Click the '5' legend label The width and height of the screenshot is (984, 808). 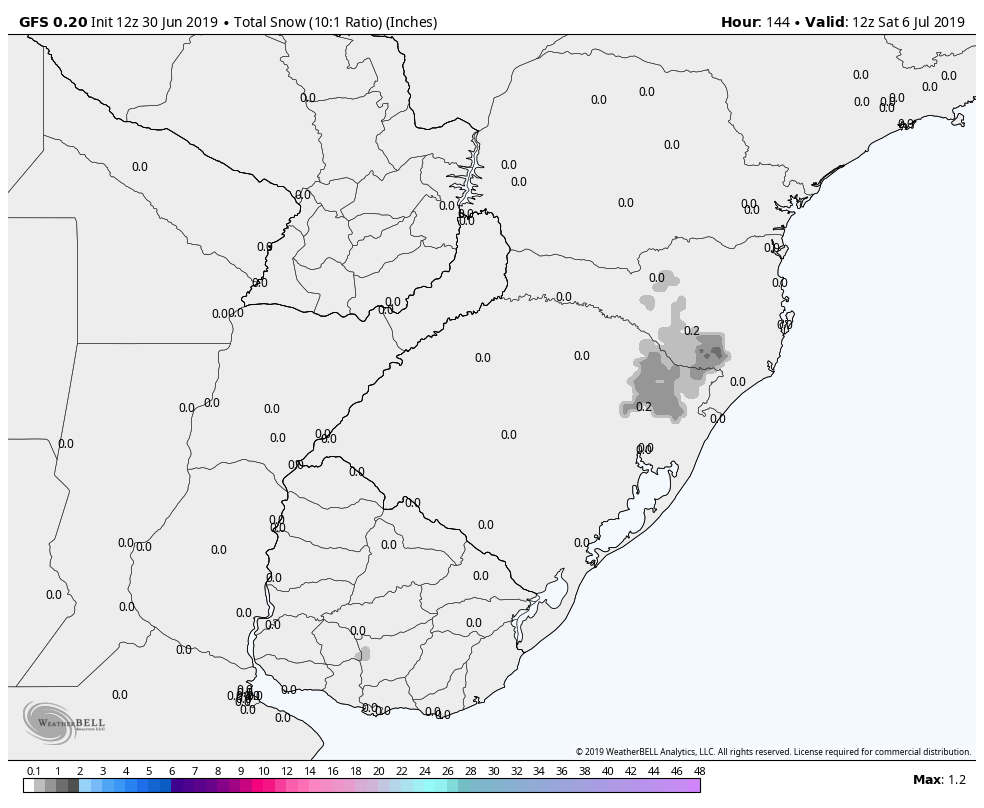[x=149, y=771]
